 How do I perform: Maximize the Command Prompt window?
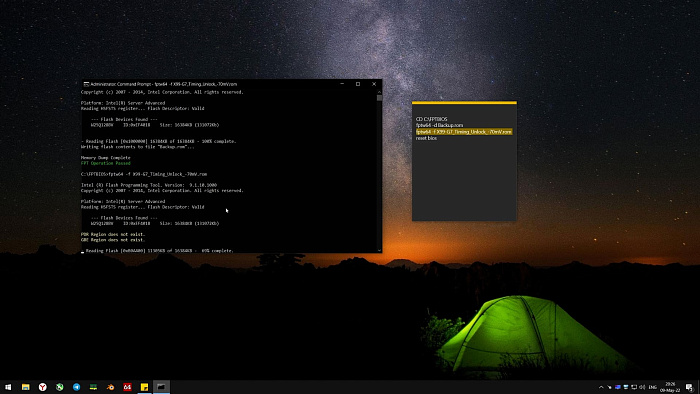pos(358,84)
